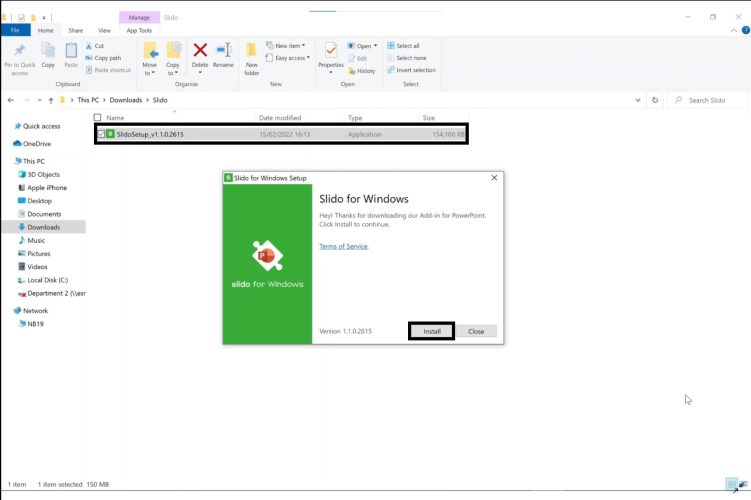The height and width of the screenshot is (500, 751).
Task: Switch to the View ribbon tab
Action: coord(104,30)
